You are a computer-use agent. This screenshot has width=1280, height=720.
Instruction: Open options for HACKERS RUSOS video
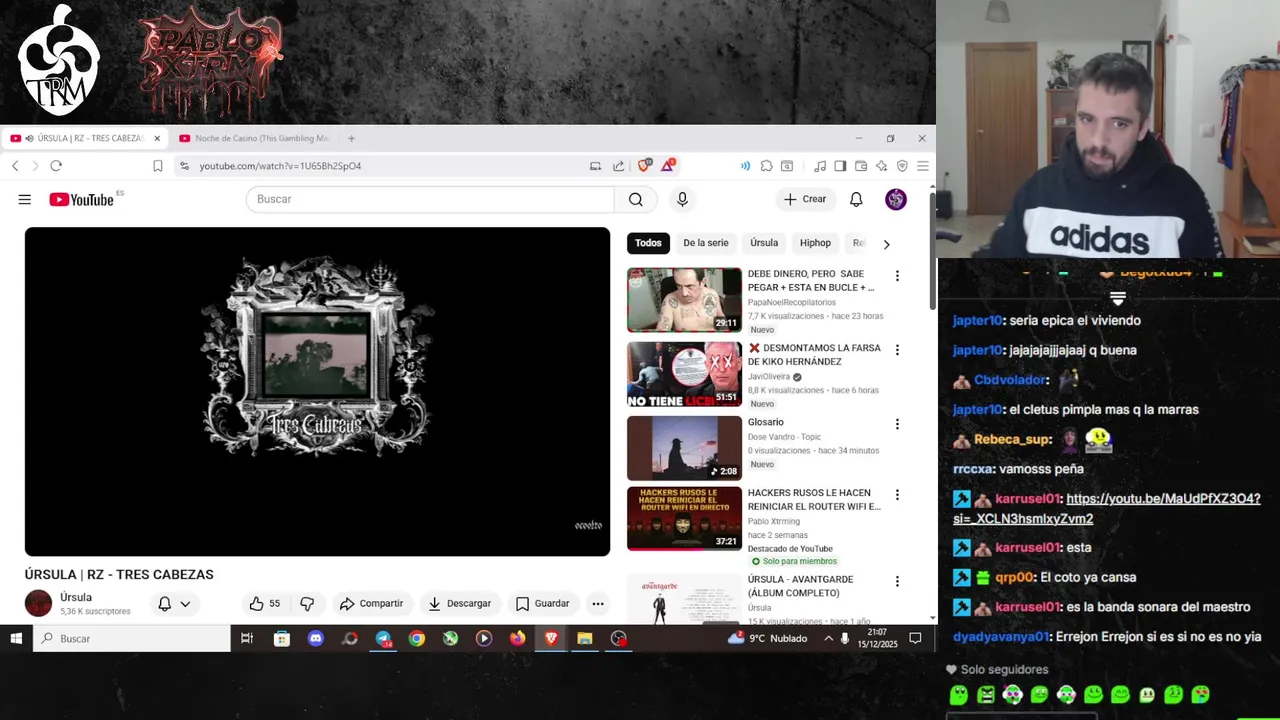point(897,495)
